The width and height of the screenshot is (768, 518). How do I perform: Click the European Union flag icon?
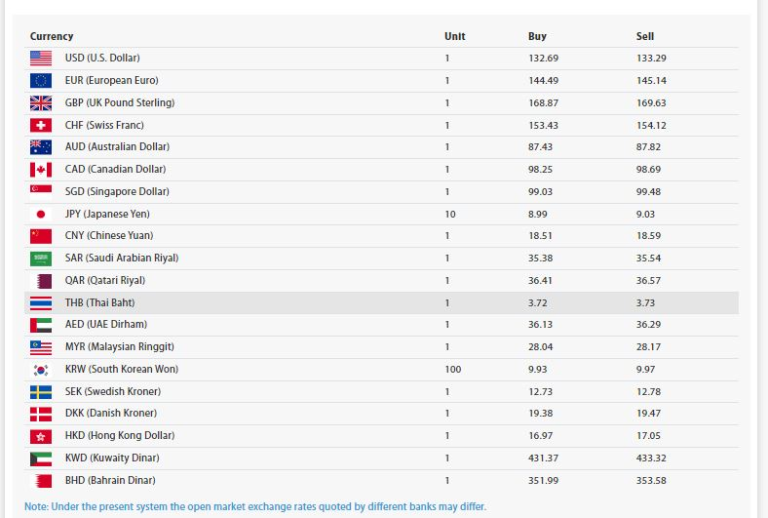(41, 80)
